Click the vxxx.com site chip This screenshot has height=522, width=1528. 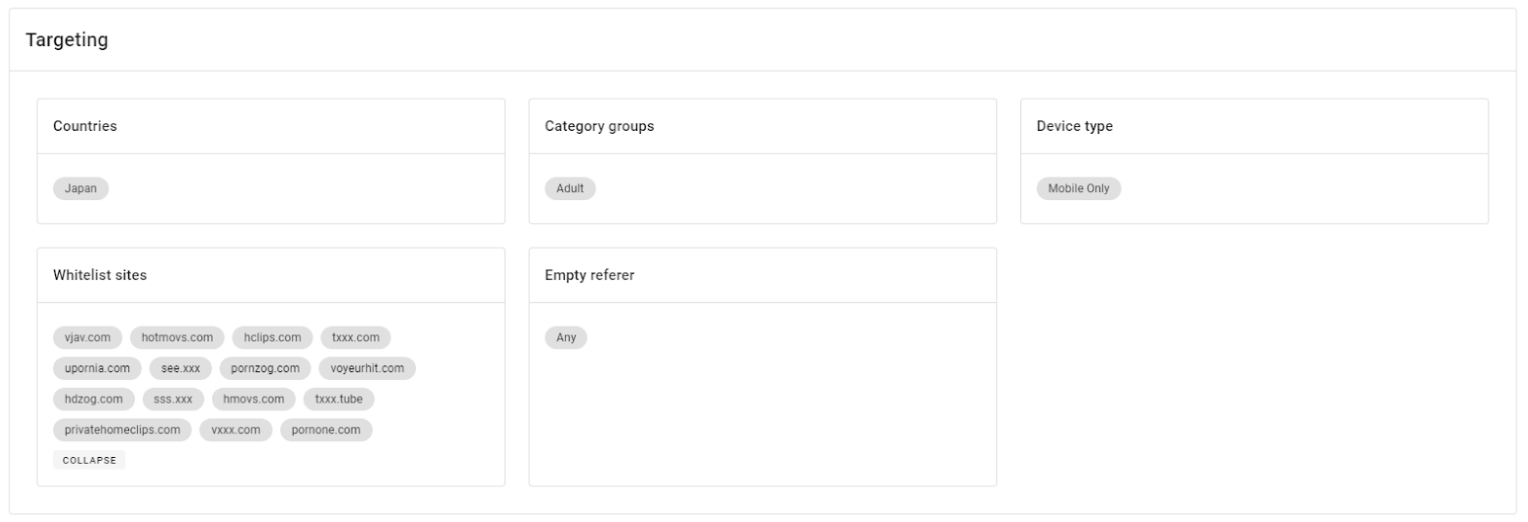pos(236,430)
